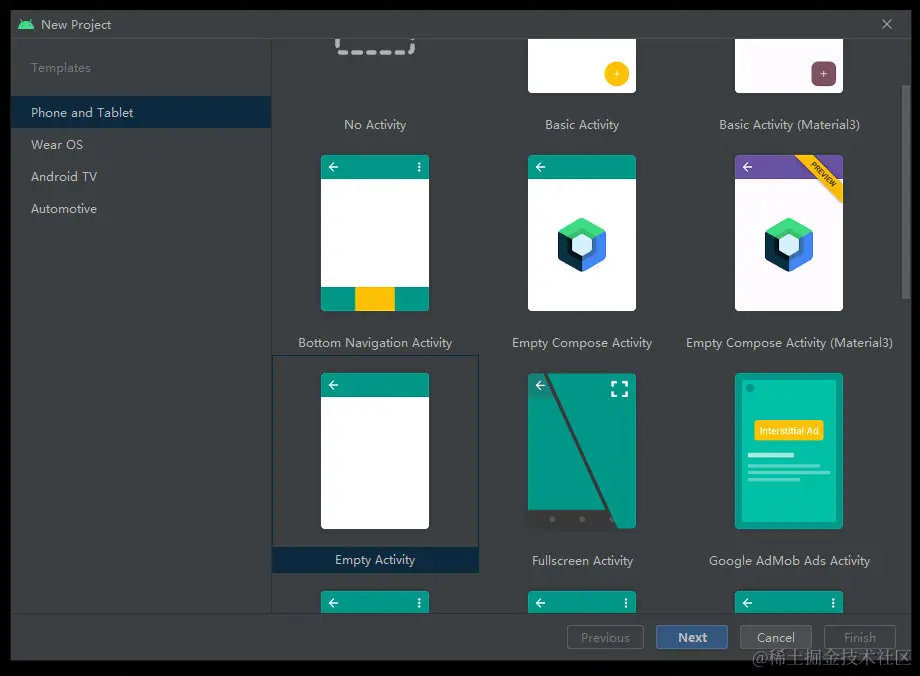Viewport: 920px width, 676px height.
Task: Click the yellow tab in Bottom Navigation preview
Action: click(374, 299)
